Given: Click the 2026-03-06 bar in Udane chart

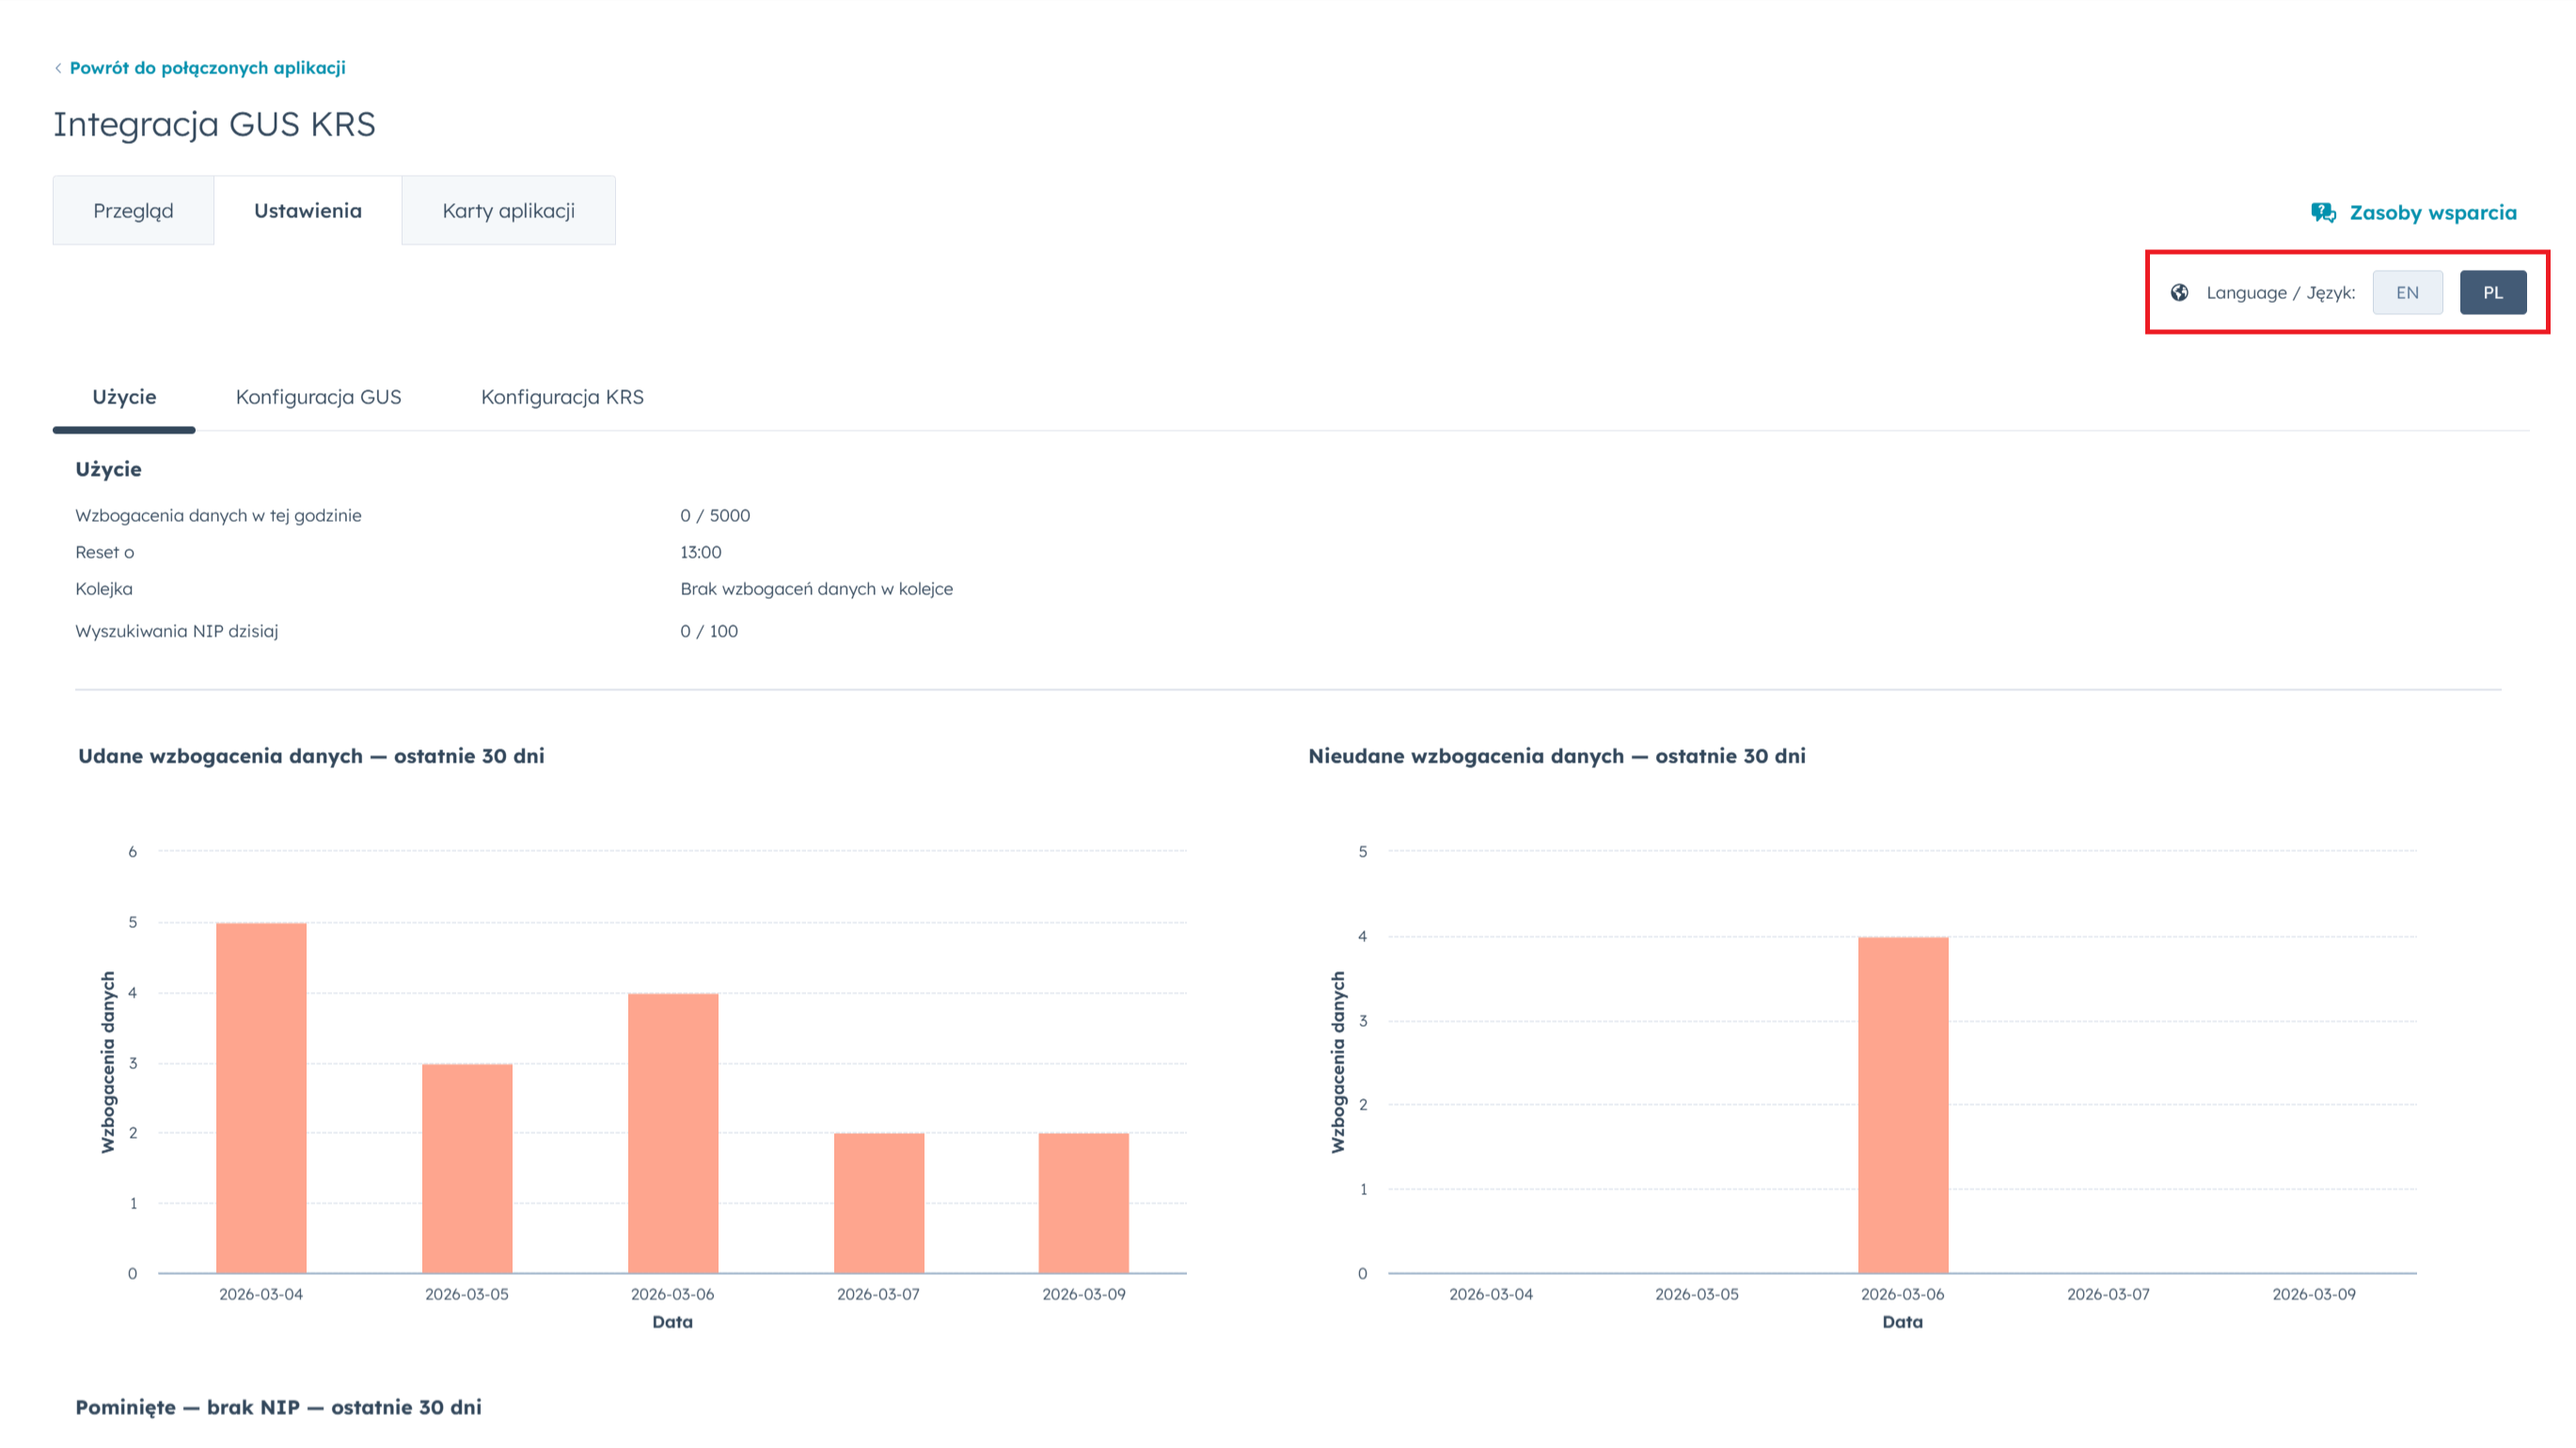Looking at the screenshot, I should coord(673,1133).
